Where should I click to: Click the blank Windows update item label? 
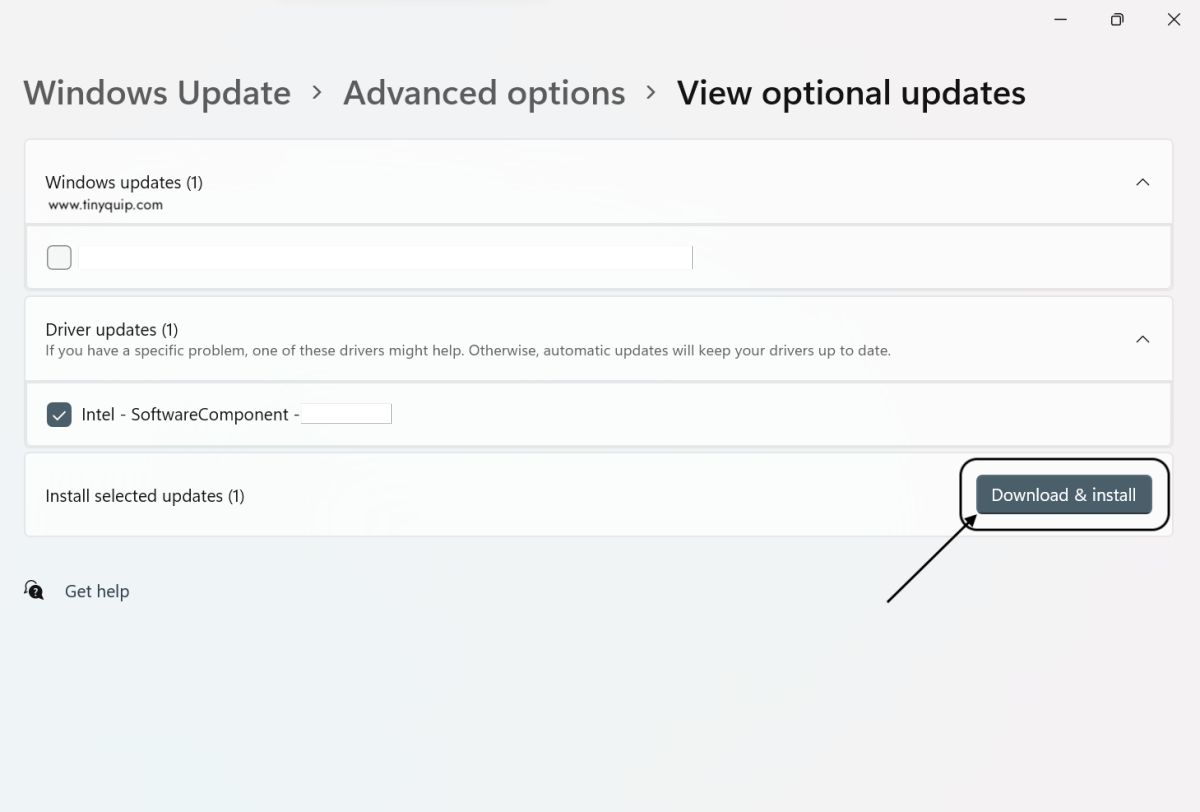385,258
